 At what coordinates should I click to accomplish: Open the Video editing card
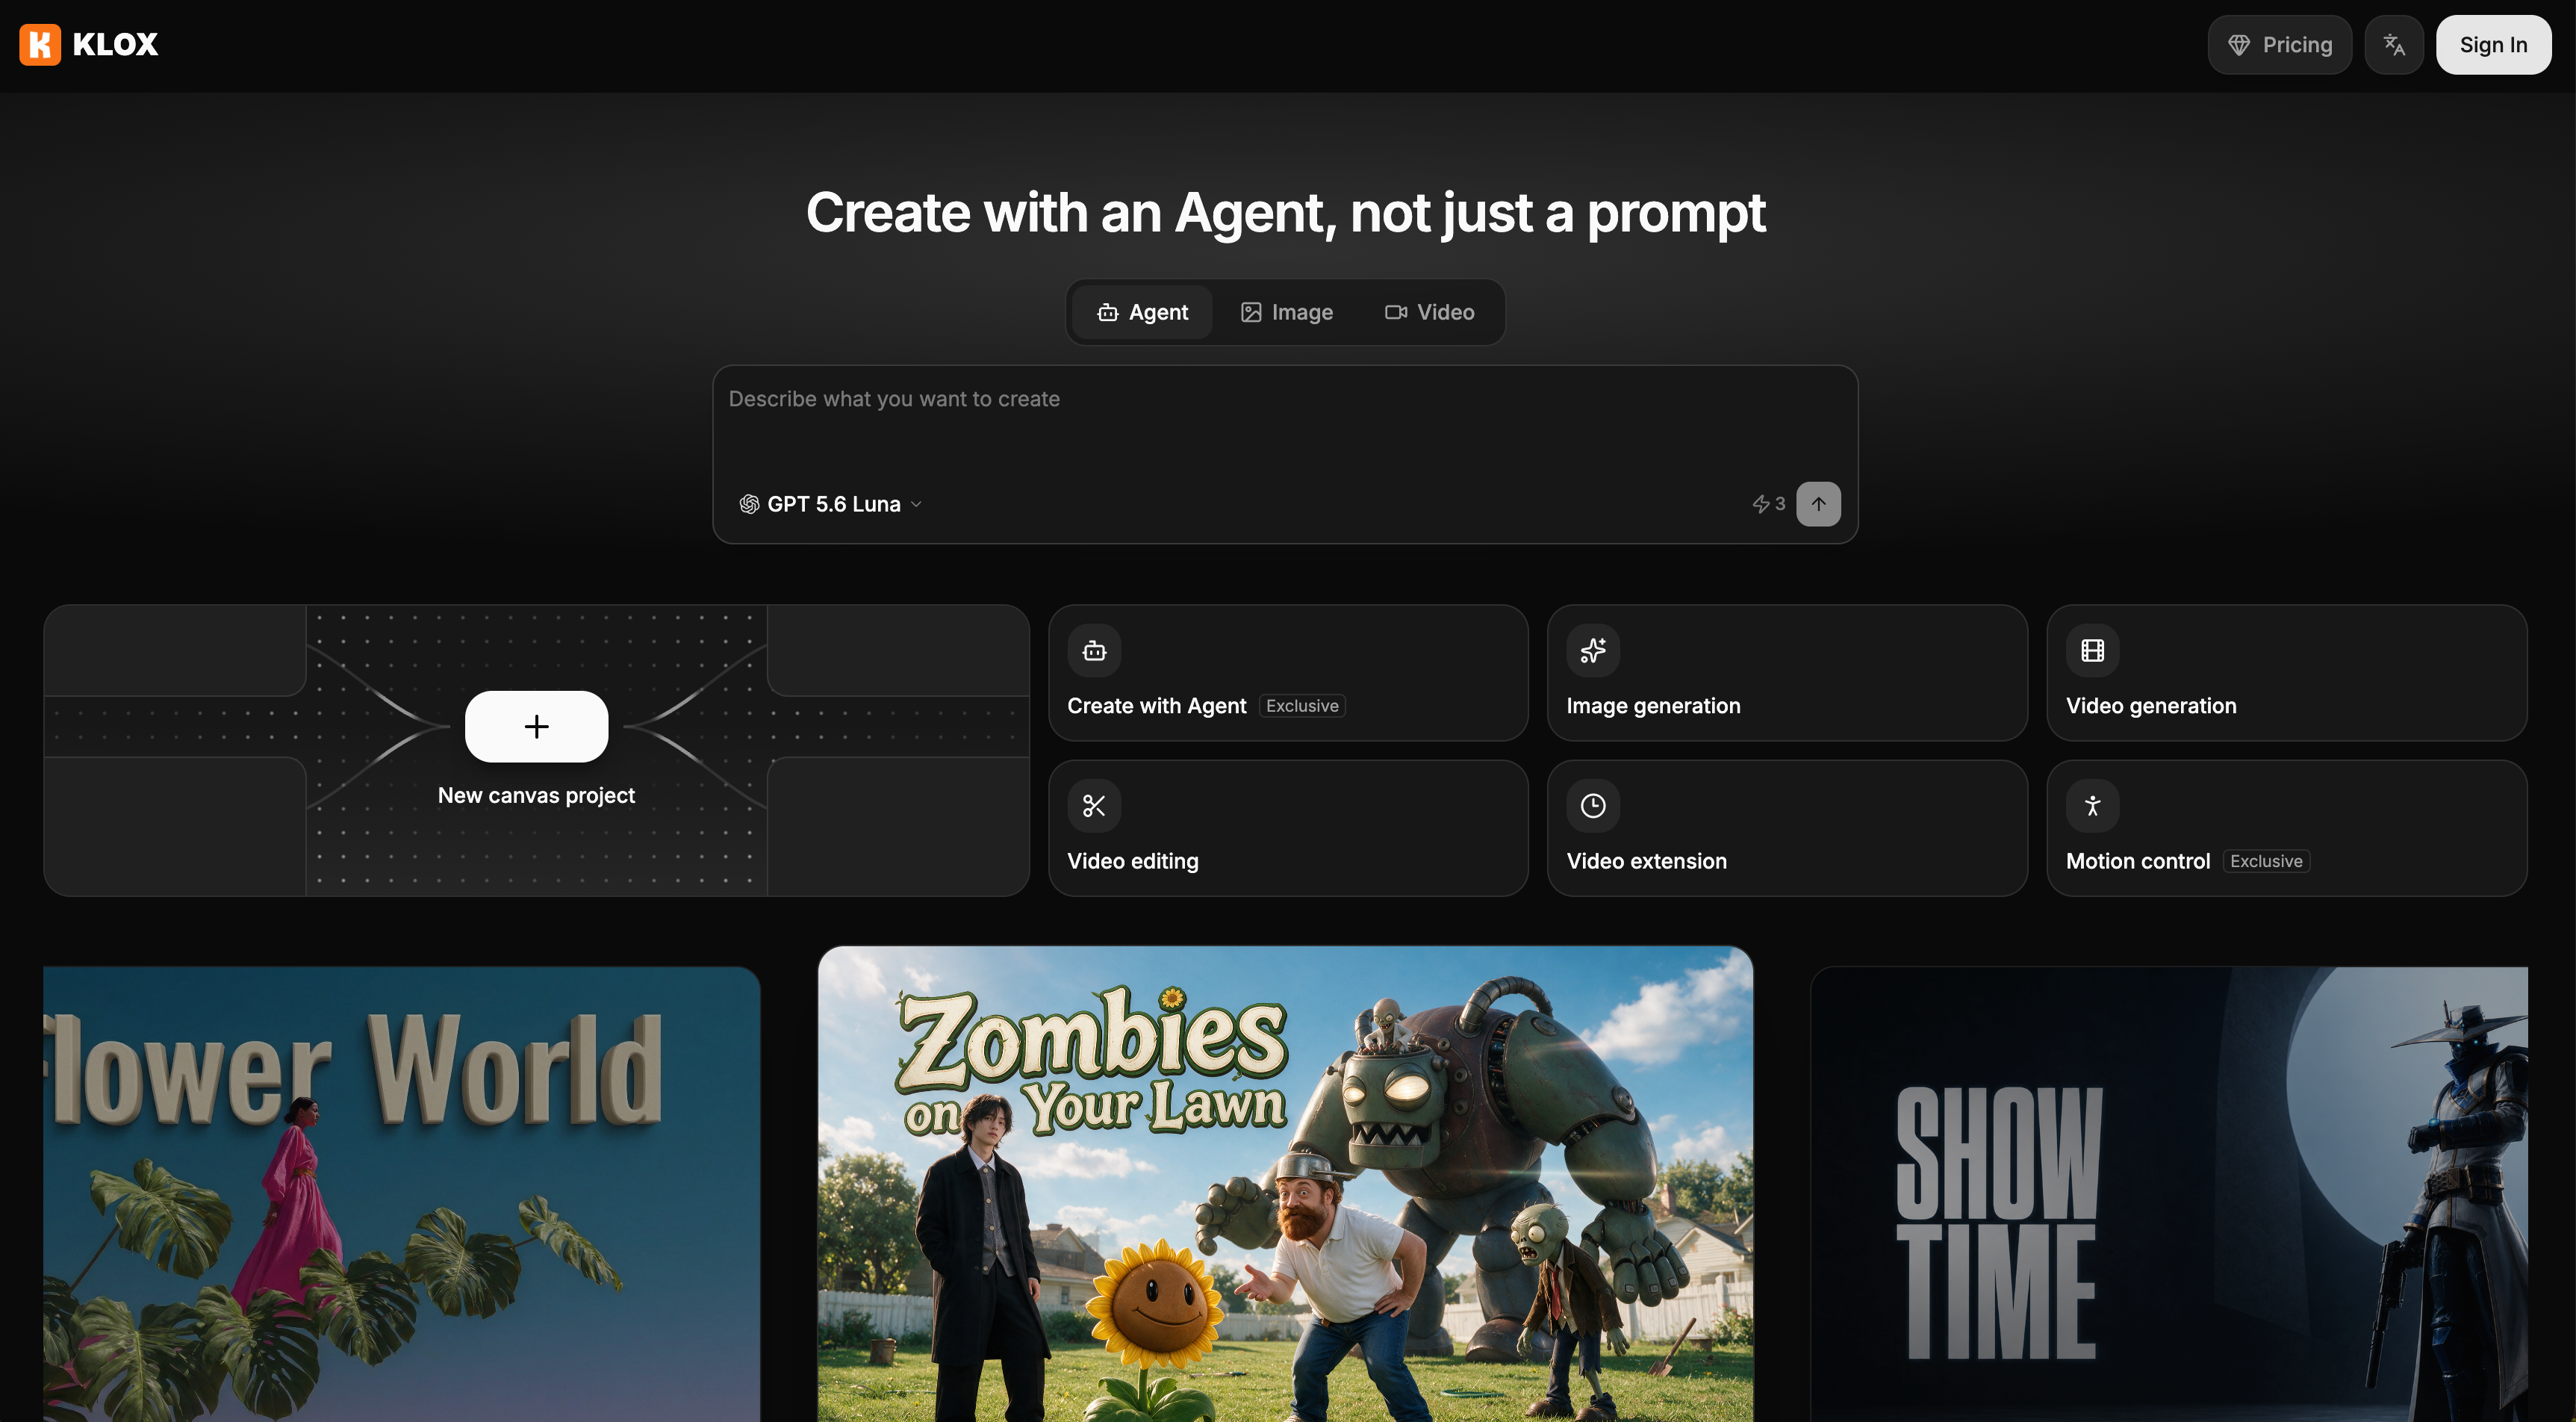click(1288, 828)
